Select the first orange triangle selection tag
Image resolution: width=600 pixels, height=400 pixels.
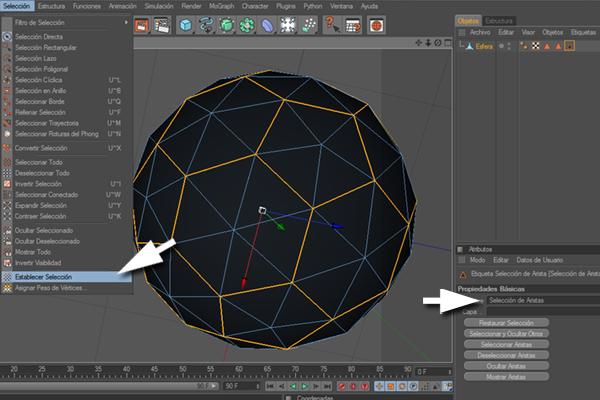click(x=547, y=46)
